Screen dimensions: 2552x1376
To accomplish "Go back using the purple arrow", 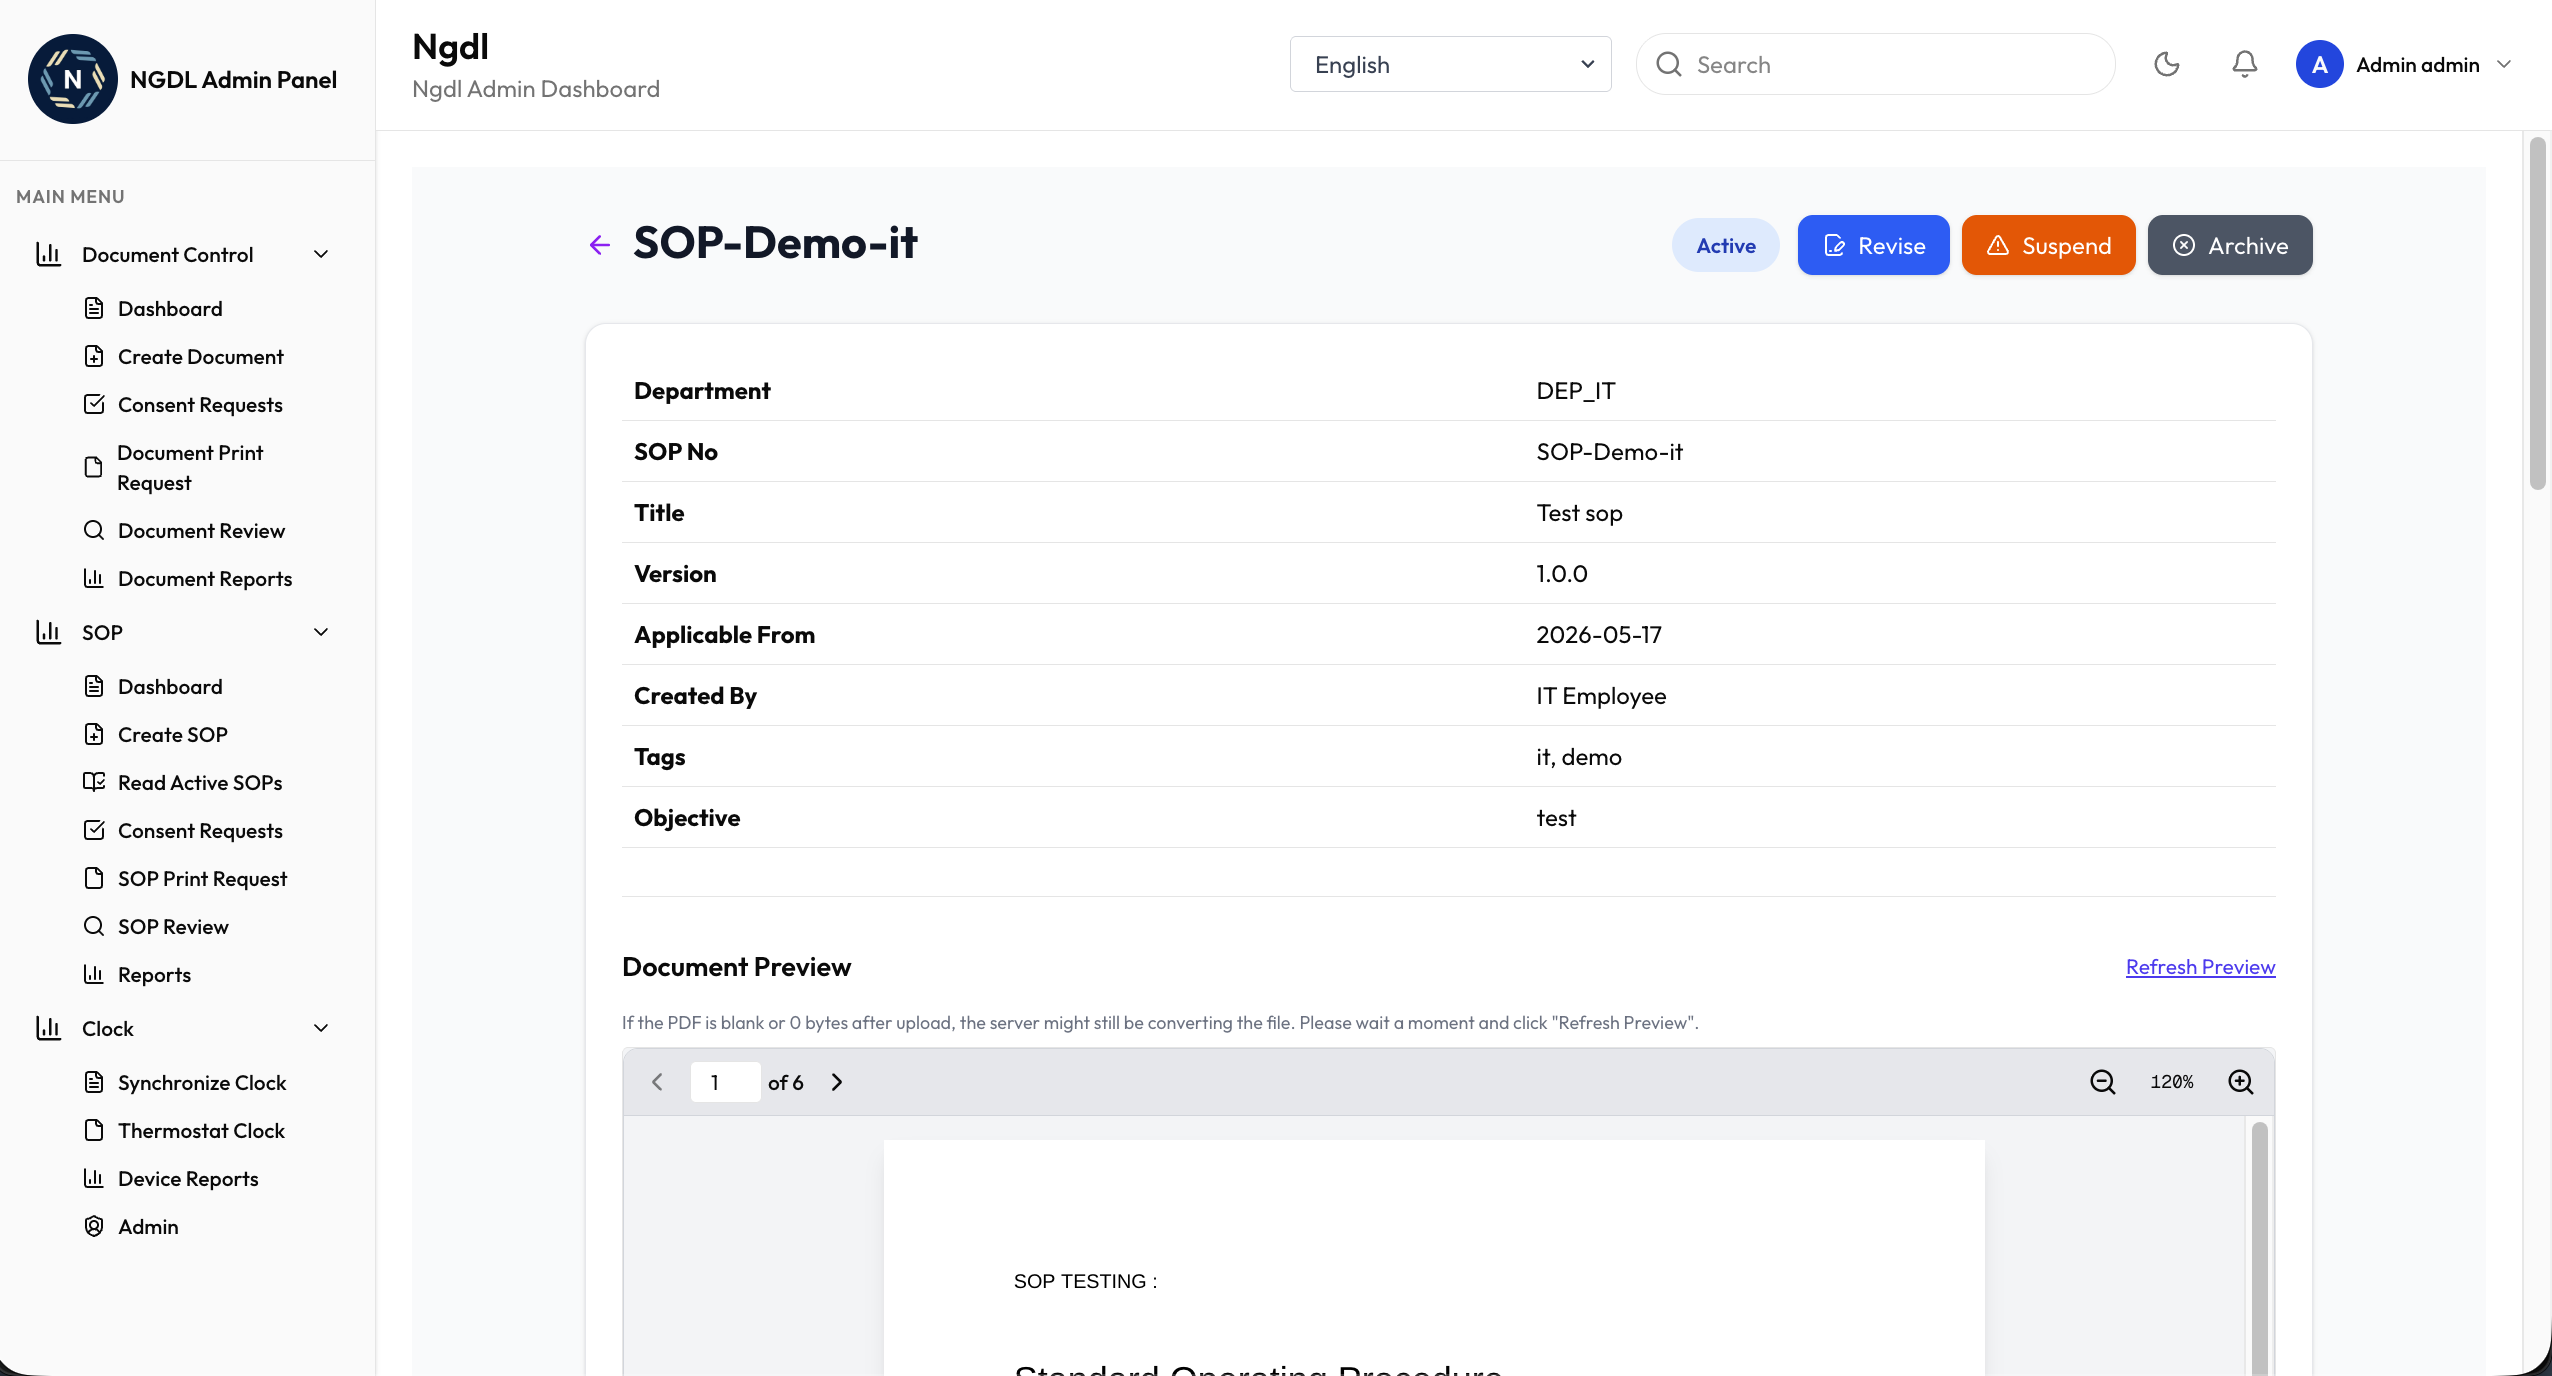I will pos(600,245).
